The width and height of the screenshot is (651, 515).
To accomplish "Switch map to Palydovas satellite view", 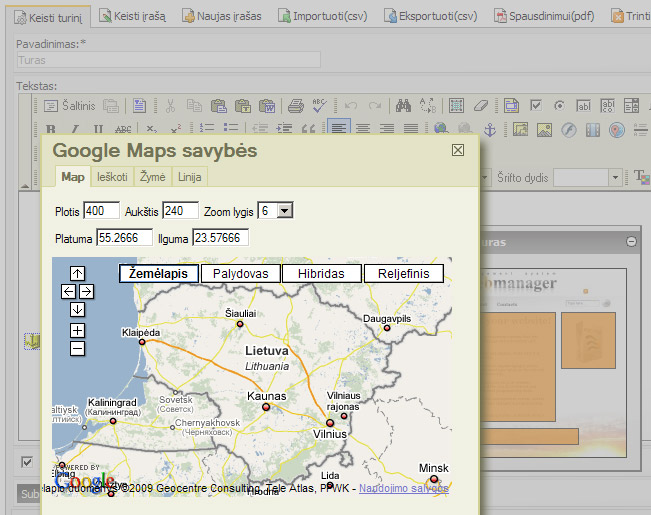I will point(241,274).
